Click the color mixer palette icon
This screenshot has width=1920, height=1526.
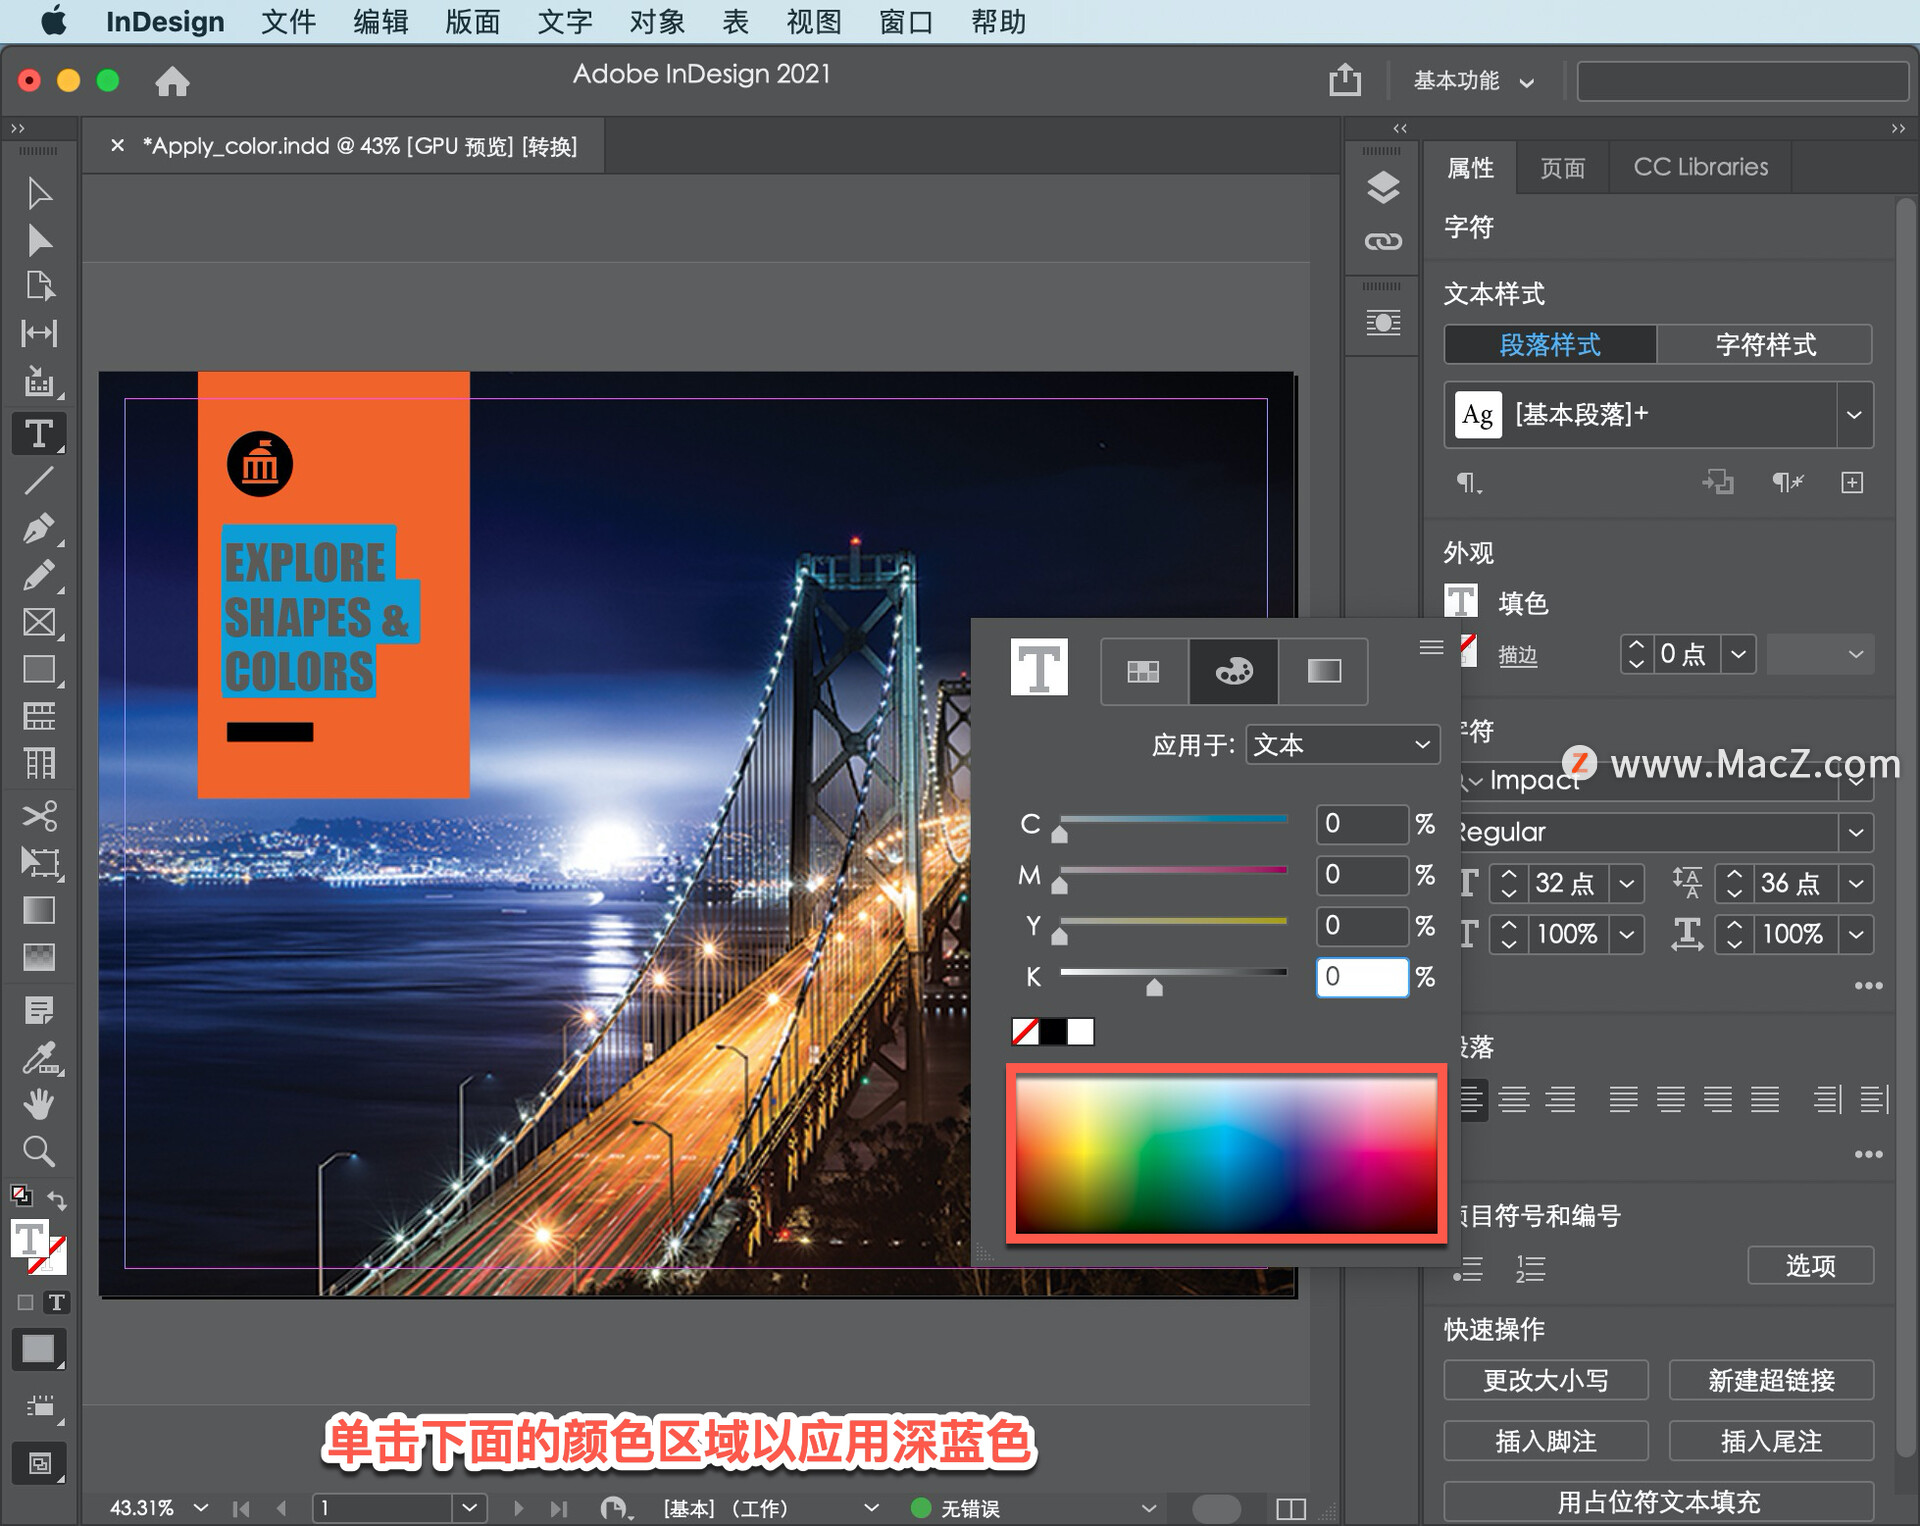[1232, 671]
